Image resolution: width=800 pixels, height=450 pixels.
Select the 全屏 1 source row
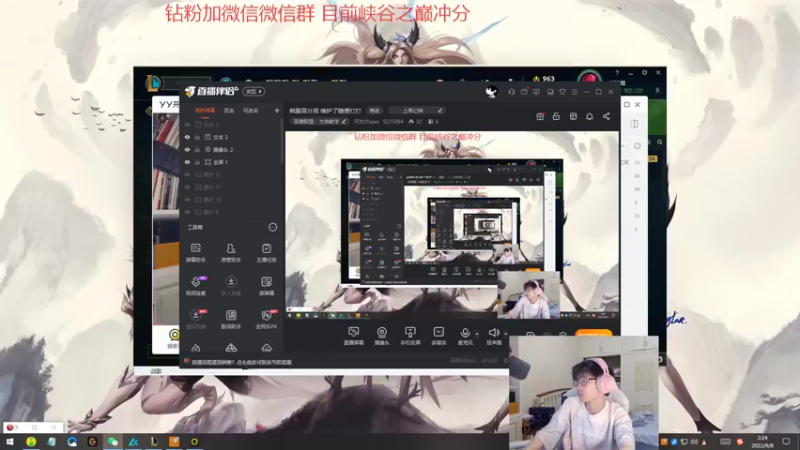point(231,162)
